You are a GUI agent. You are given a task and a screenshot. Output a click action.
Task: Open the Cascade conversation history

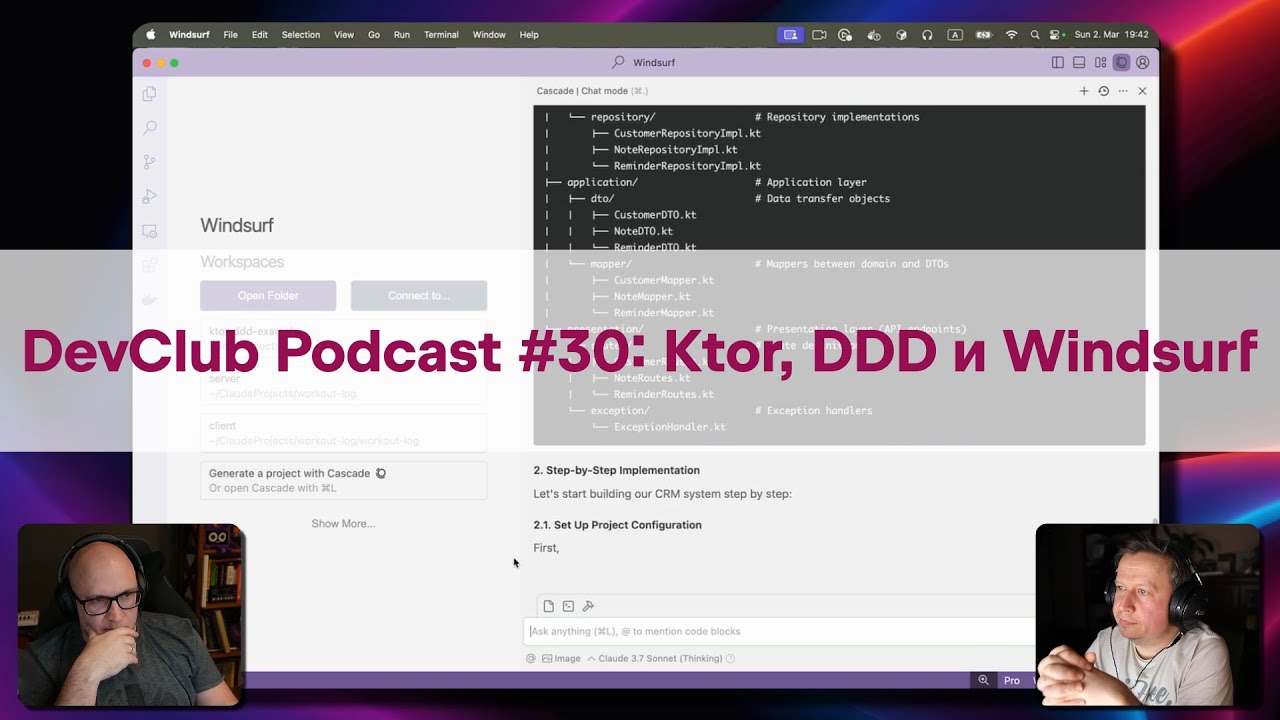coord(1104,91)
